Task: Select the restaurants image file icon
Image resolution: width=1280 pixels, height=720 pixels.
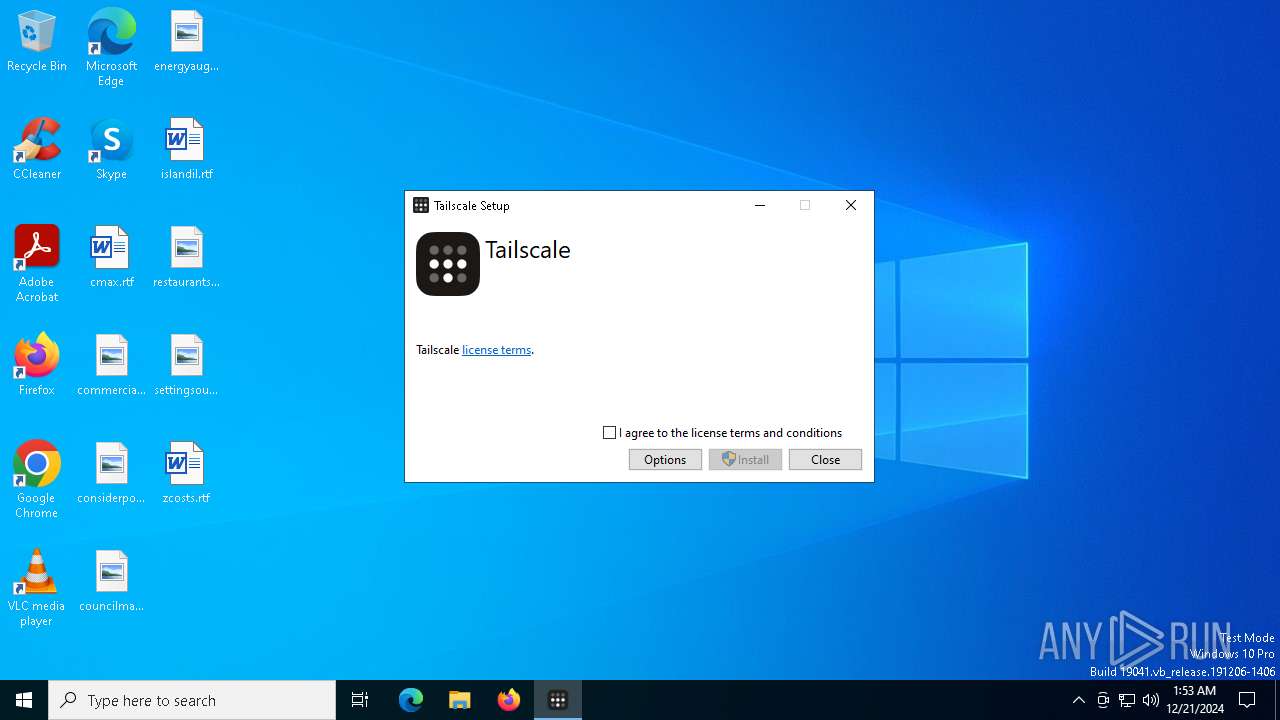Action: click(186, 258)
